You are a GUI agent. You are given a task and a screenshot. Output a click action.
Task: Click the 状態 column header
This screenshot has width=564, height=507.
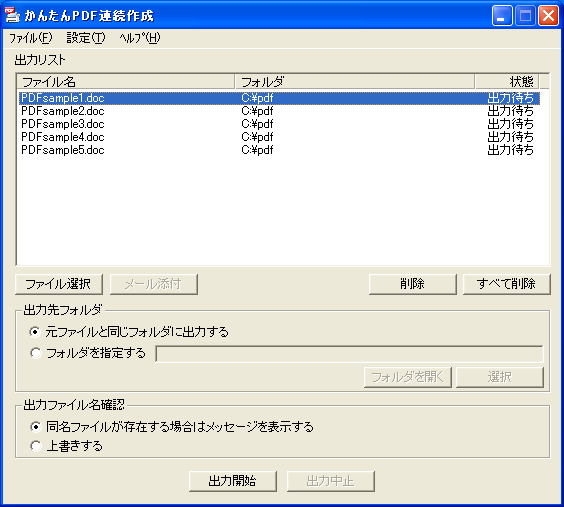507,82
